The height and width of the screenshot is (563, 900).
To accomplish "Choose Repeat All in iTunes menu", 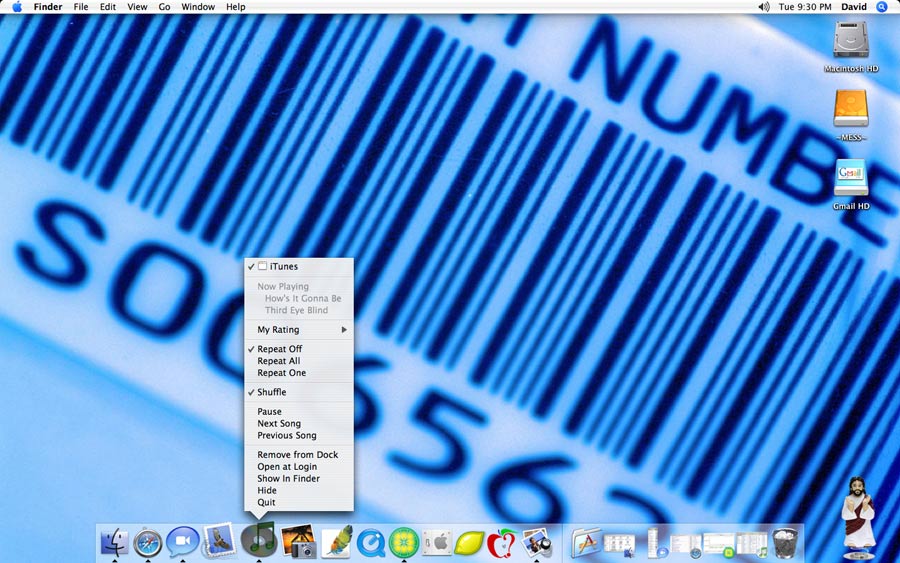I will pyautogui.click(x=299, y=361).
